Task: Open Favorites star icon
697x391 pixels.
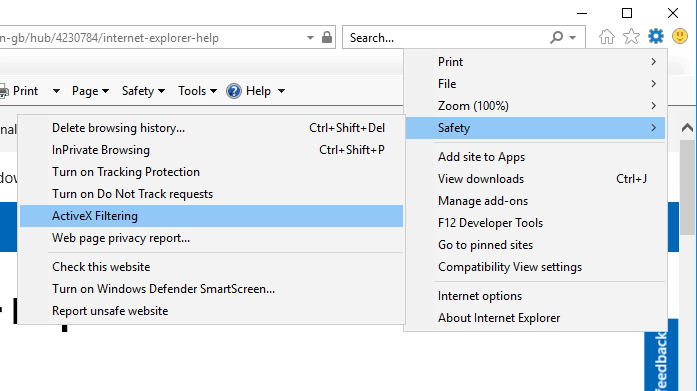Action: 631,36
